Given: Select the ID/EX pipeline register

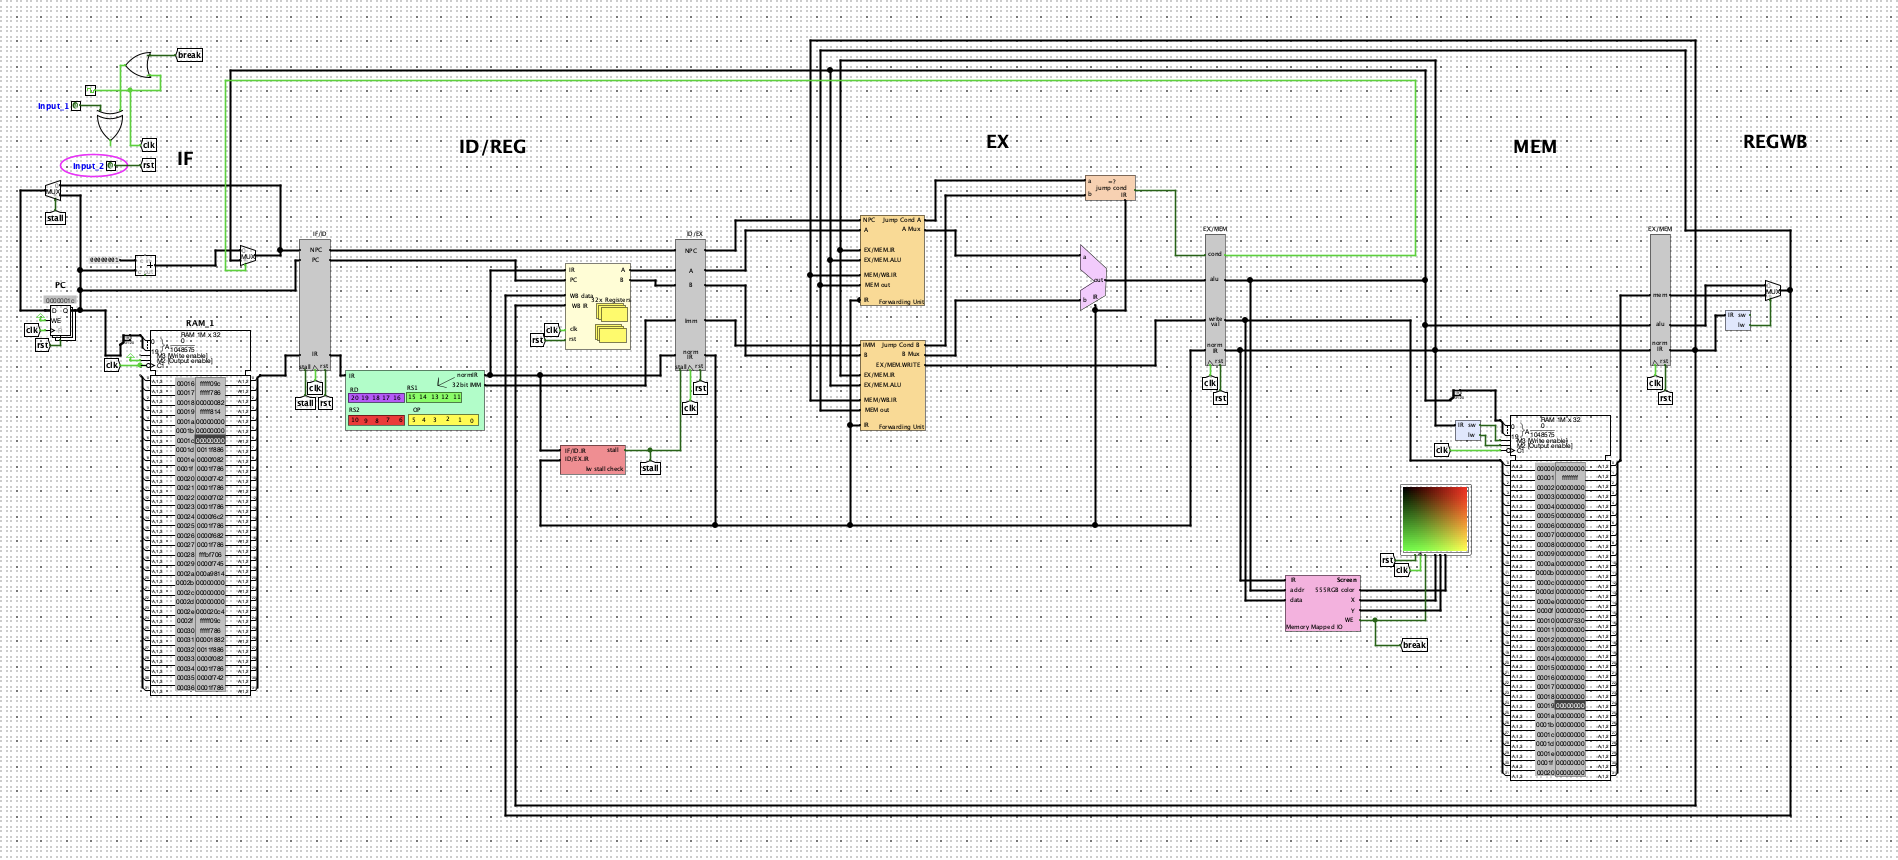Looking at the screenshot, I should point(690,300).
